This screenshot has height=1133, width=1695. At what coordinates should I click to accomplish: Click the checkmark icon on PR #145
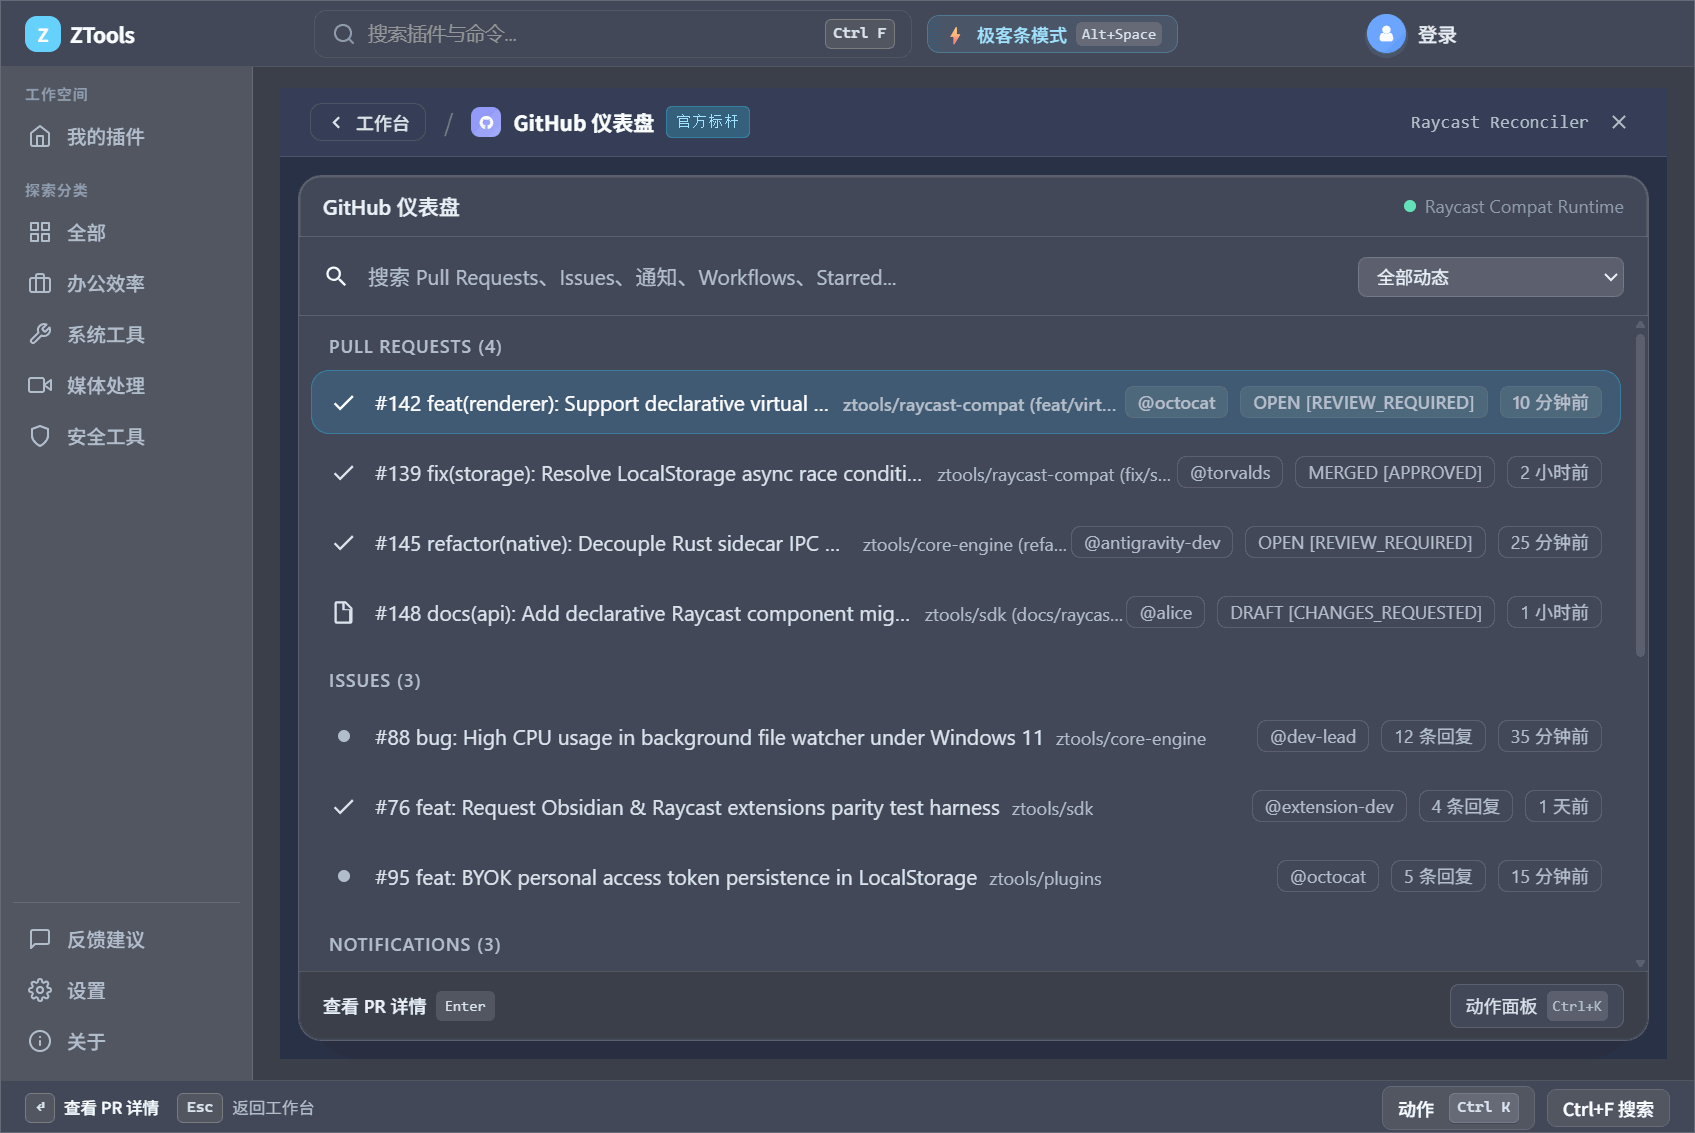coord(343,543)
